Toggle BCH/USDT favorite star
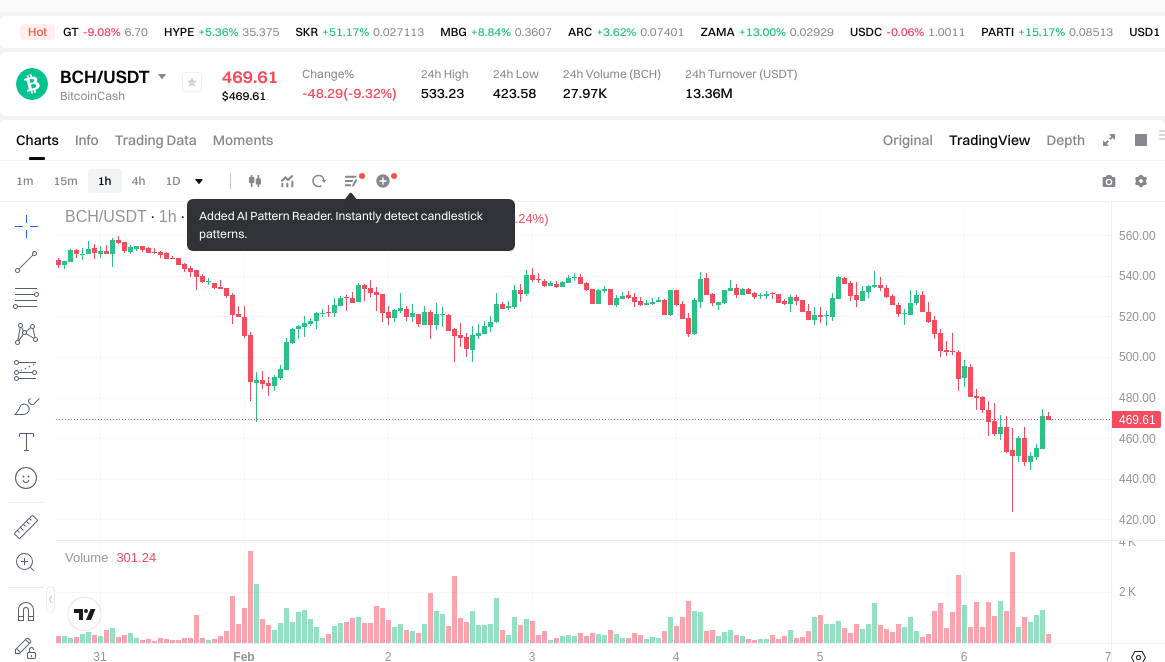This screenshot has width=1165, height=662. point(192,83)
